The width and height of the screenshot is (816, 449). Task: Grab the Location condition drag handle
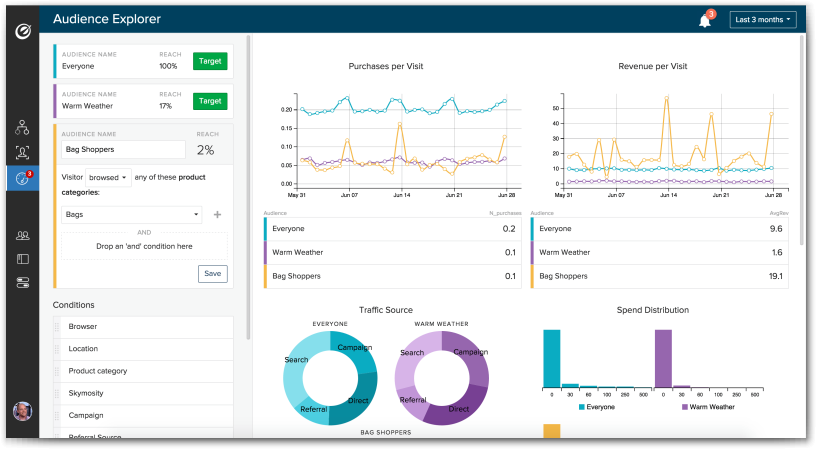[57, 349]
